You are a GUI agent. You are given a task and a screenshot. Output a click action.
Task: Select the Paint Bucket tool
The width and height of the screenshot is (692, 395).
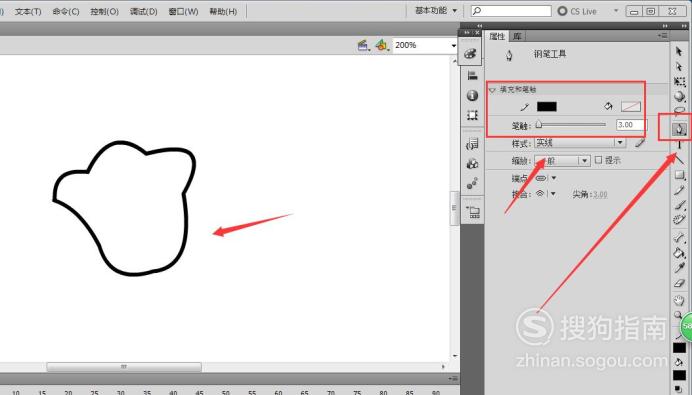679,253
